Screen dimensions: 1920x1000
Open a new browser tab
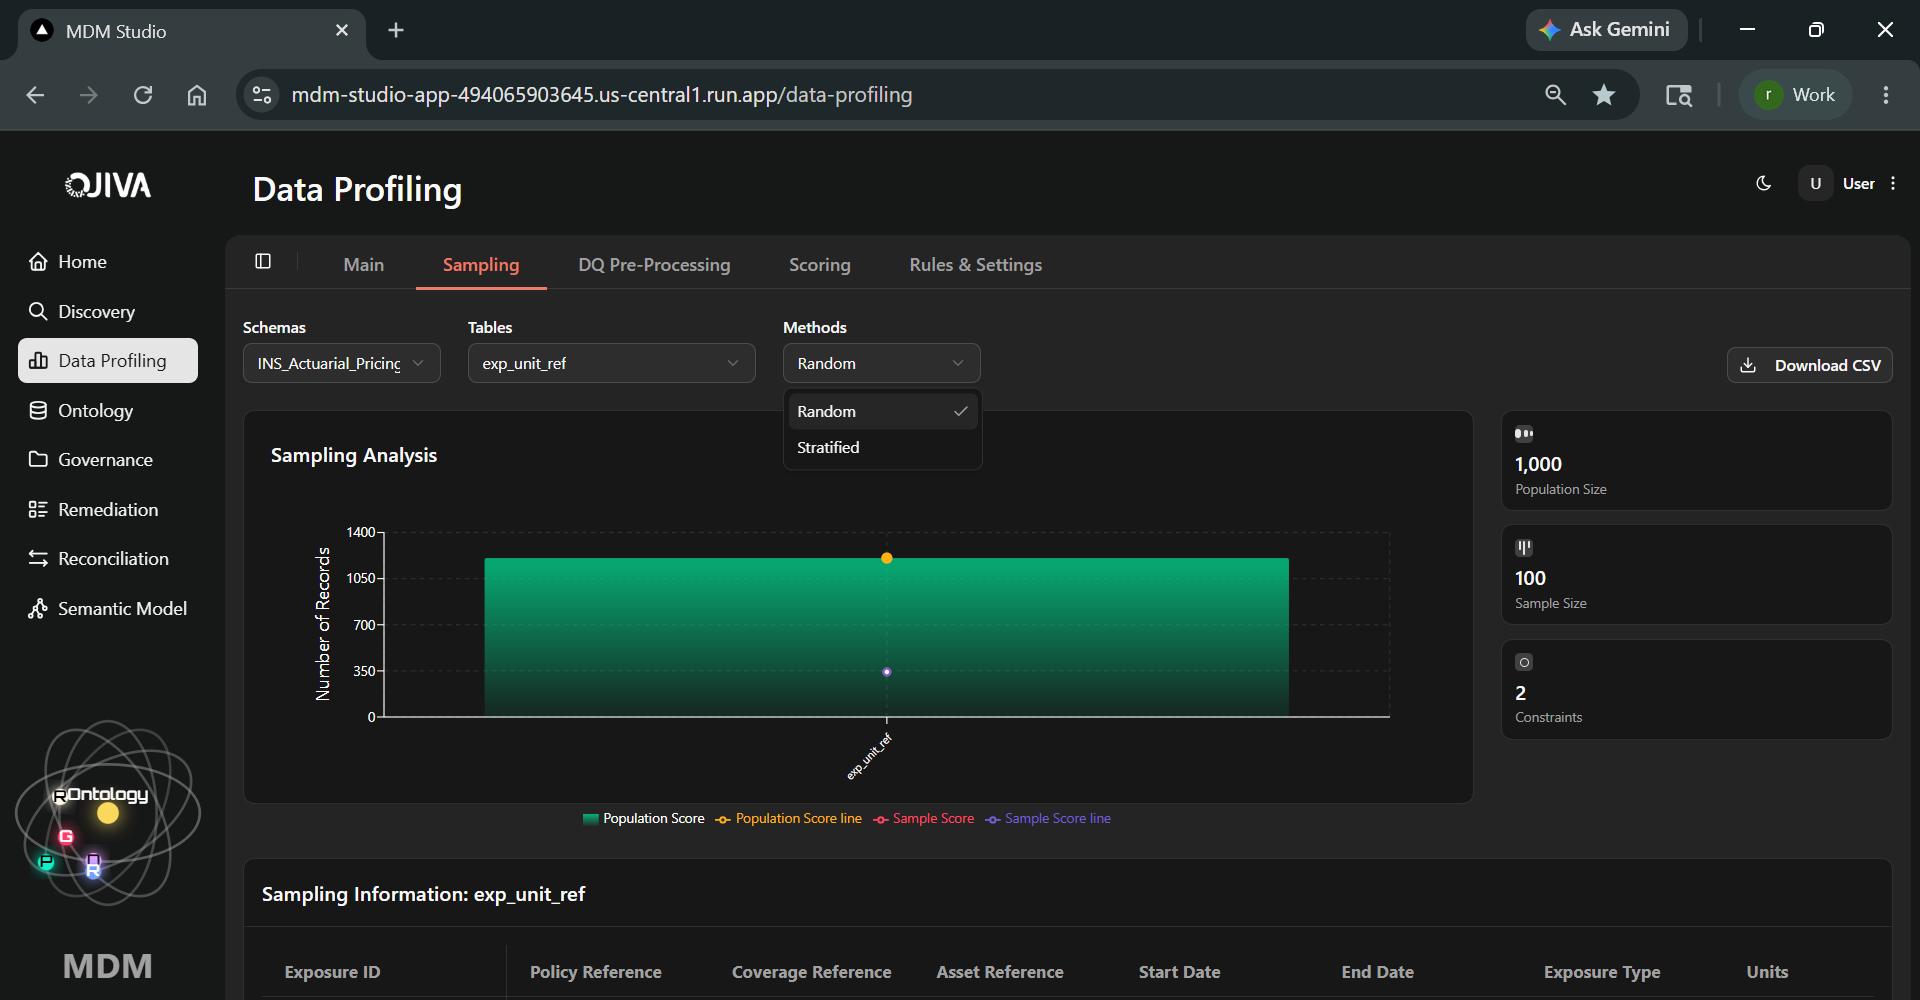[396, 30]
